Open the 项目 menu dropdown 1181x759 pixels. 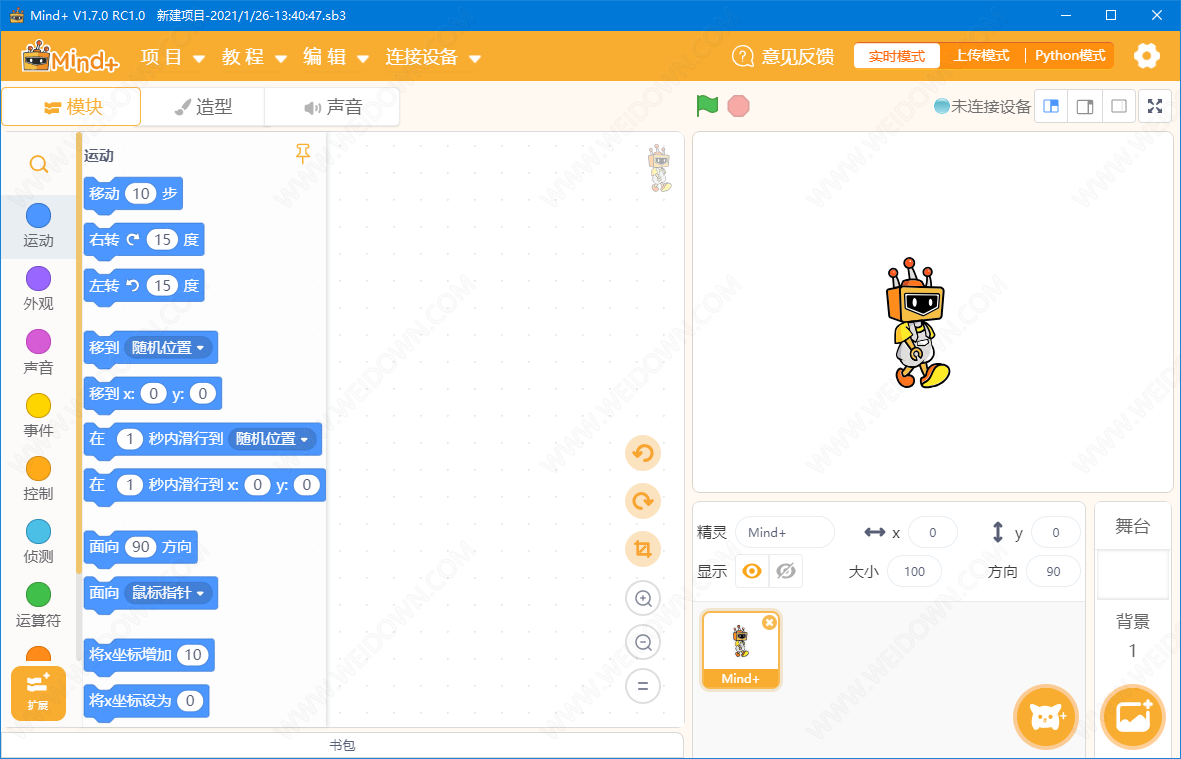pyautogui.click(x=173, y=57)
